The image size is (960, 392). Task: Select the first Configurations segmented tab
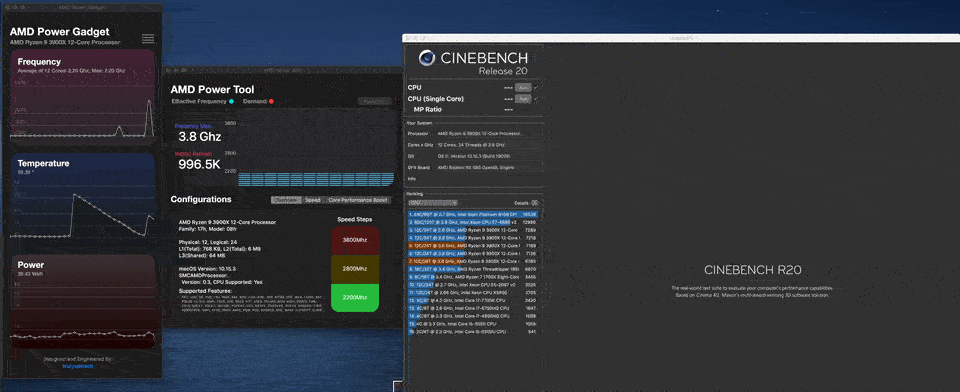click(286, 200)
